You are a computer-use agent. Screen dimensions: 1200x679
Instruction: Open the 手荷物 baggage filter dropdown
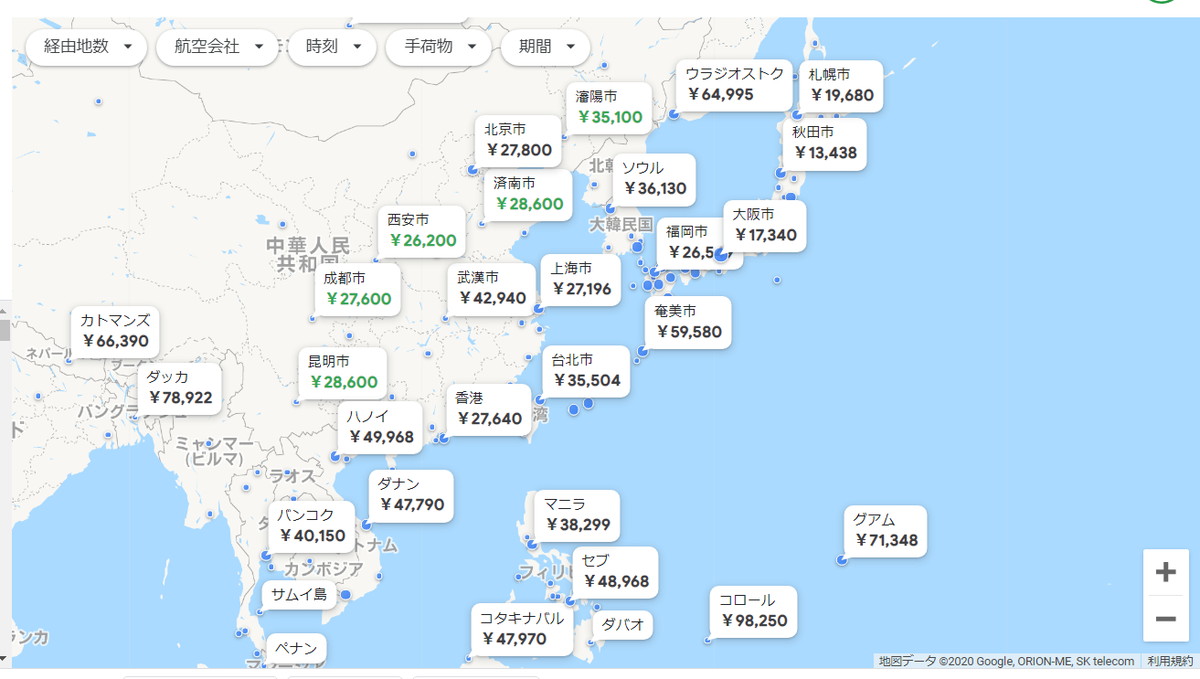[x=438, y=46]
